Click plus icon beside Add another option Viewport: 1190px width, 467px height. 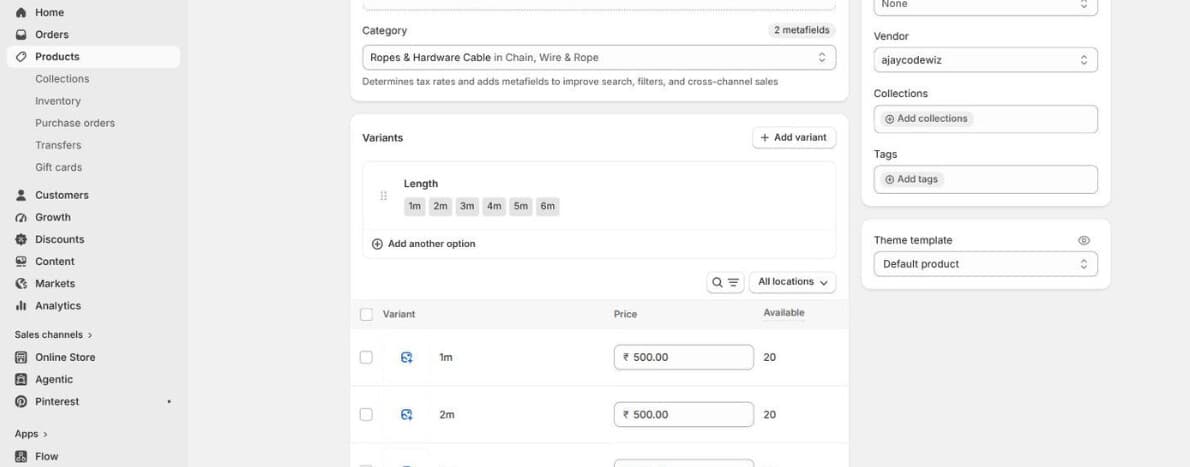coord(377,244)
